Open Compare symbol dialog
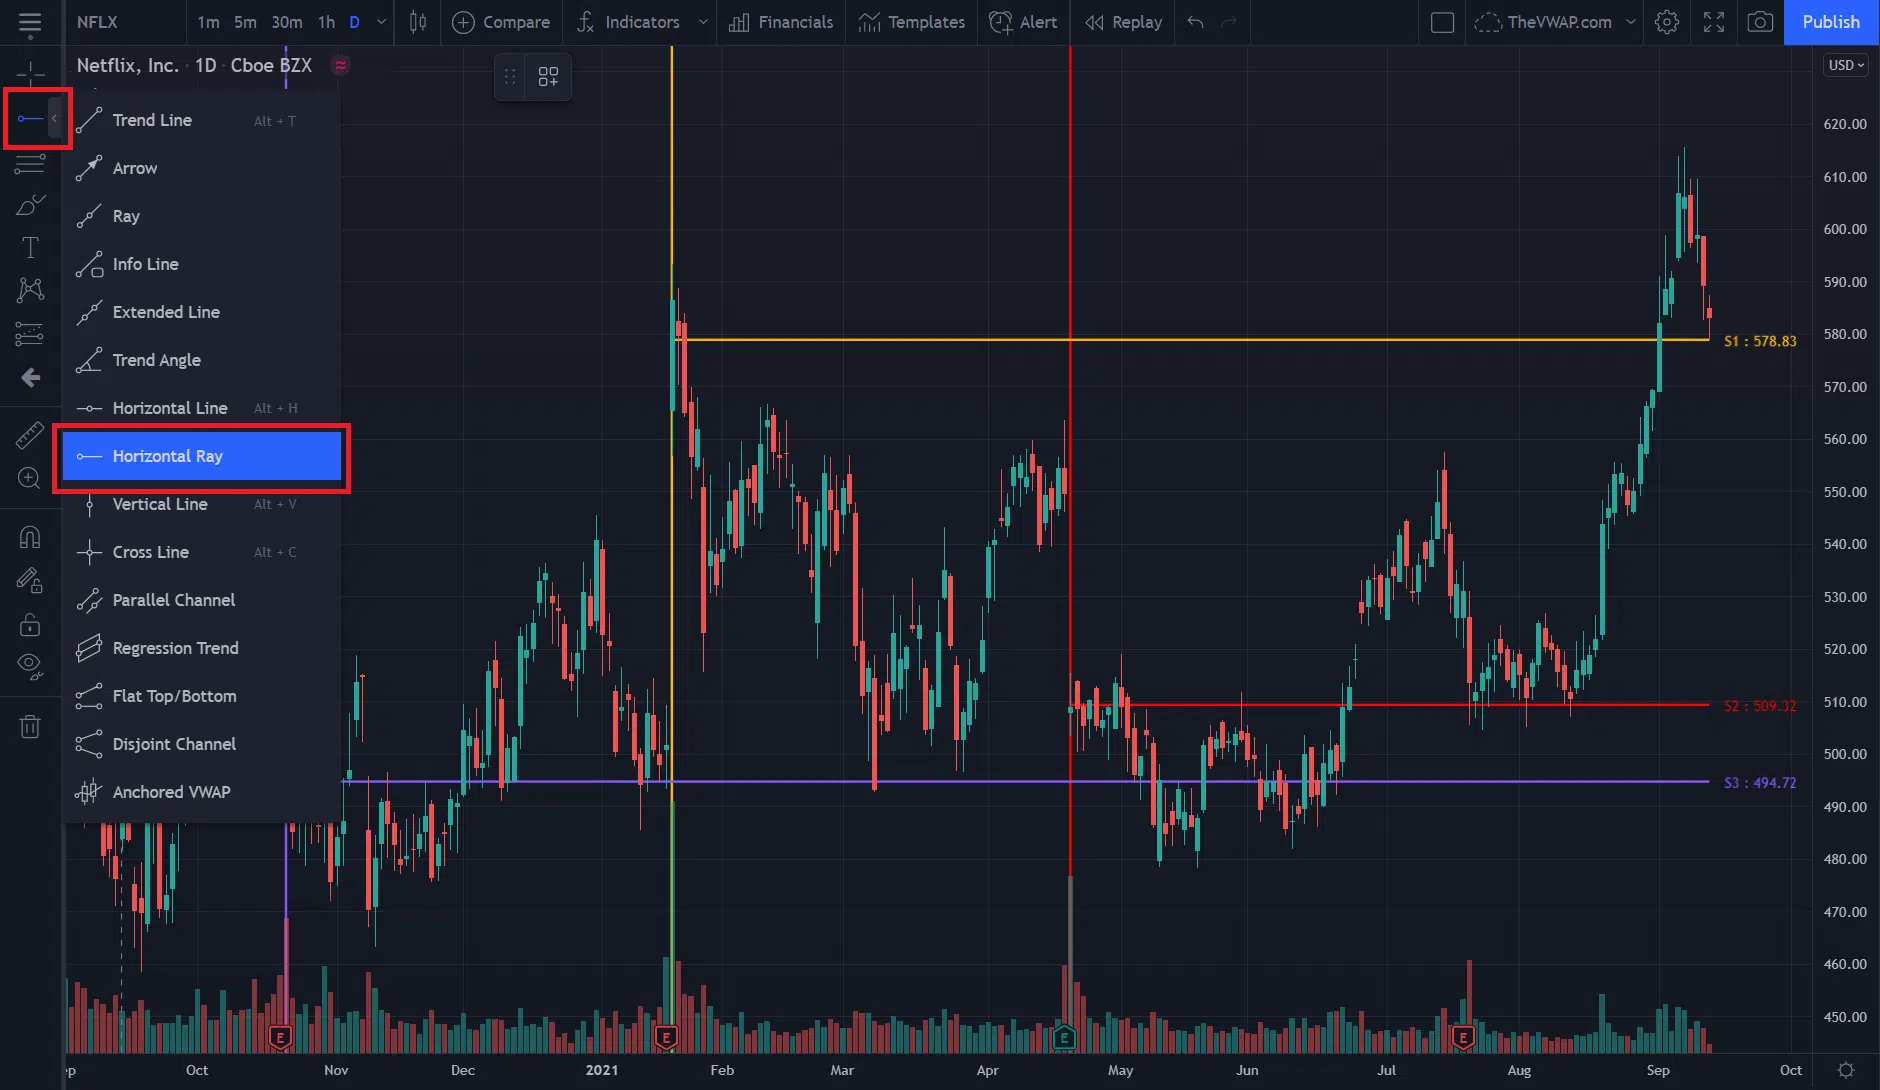Viewport: 1880px width, 1090px height. [501, 22]
